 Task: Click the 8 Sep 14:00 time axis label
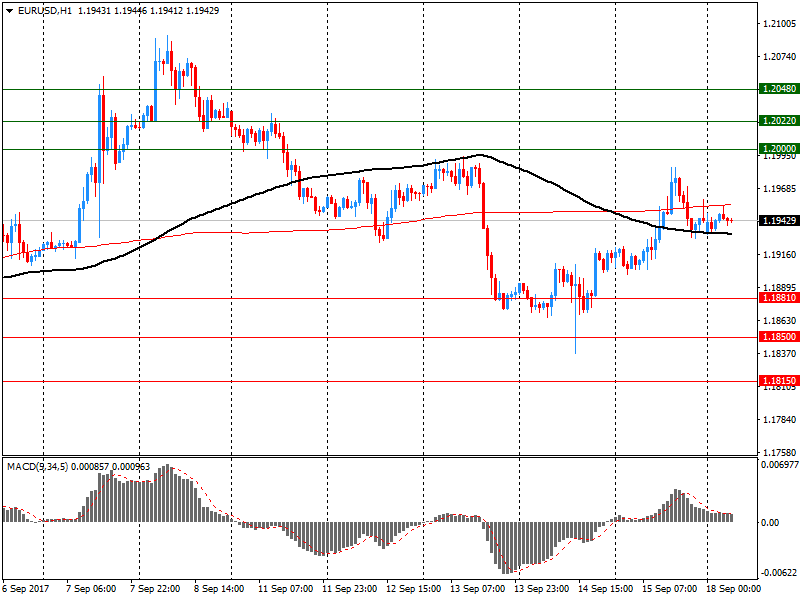pos(219,589)
